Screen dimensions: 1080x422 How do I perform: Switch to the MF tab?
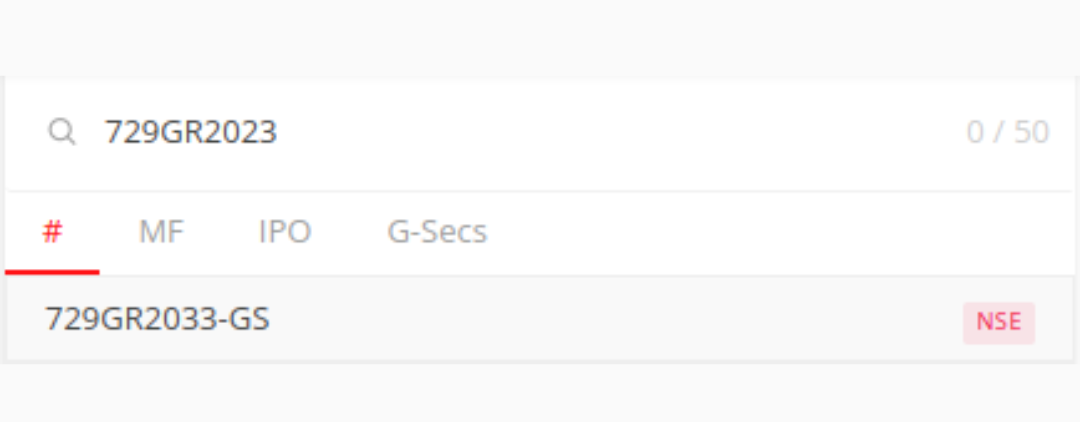pyautogui.click(x=161, y=232)
